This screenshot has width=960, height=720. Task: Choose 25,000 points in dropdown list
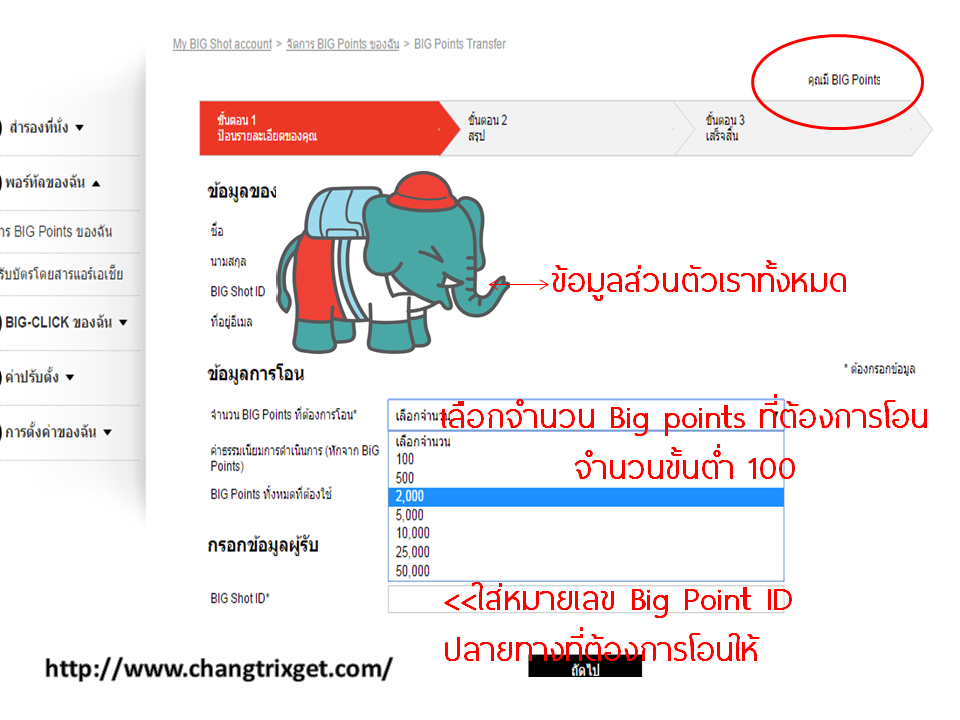(x=586, y=552)
